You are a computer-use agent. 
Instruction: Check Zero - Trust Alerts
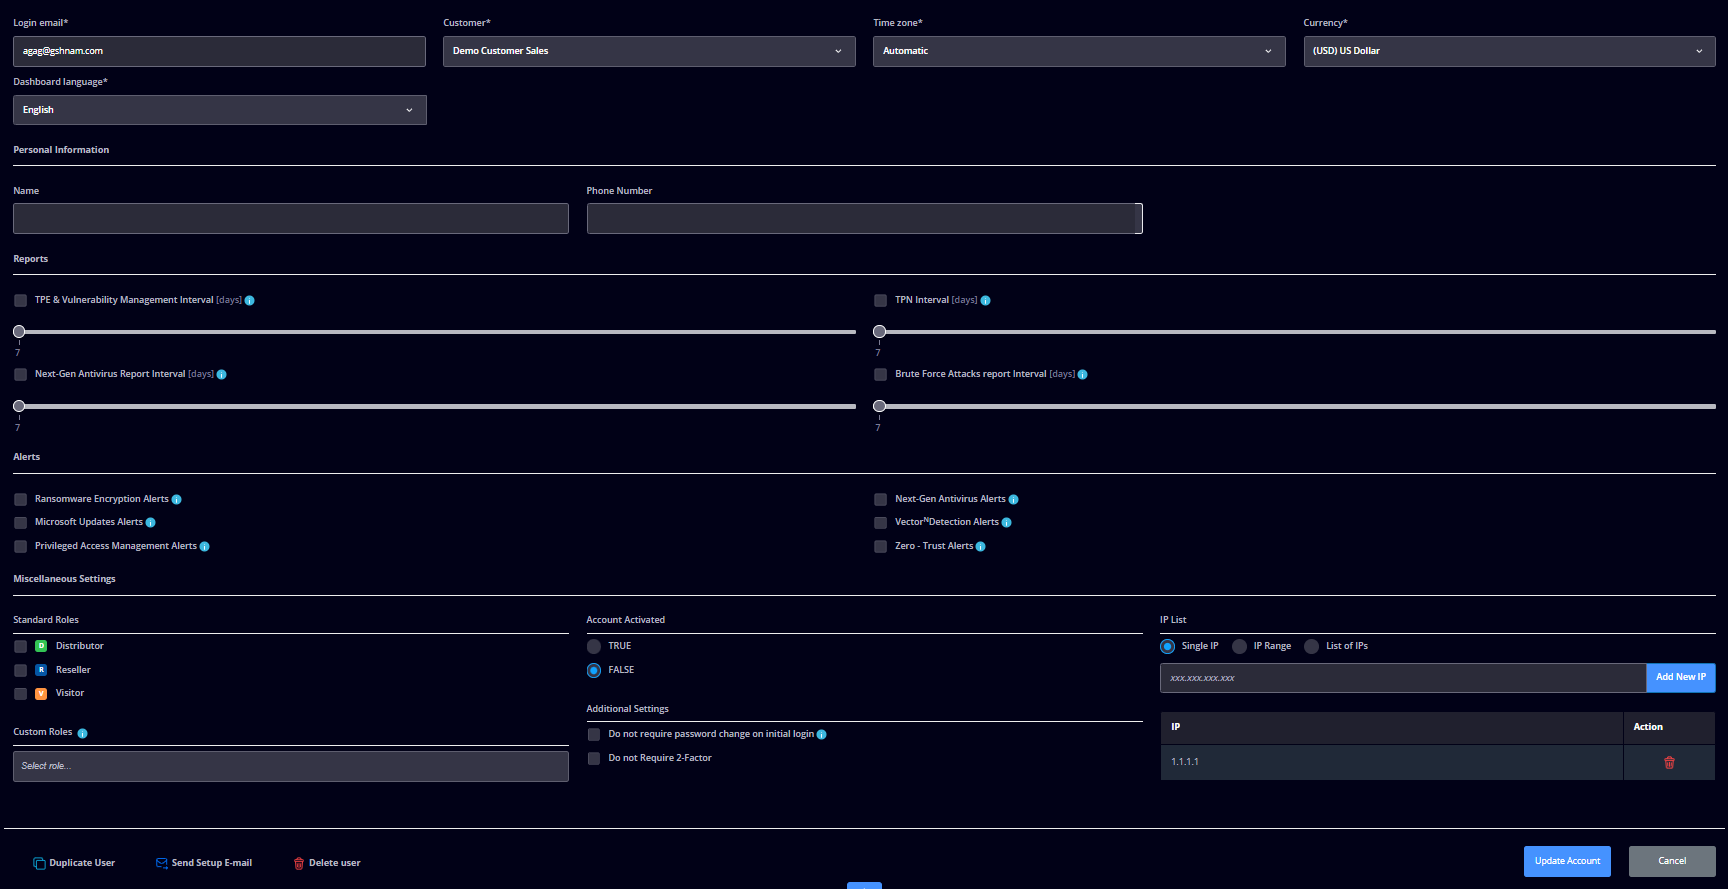pyautogui.click(x=880, y=546)
